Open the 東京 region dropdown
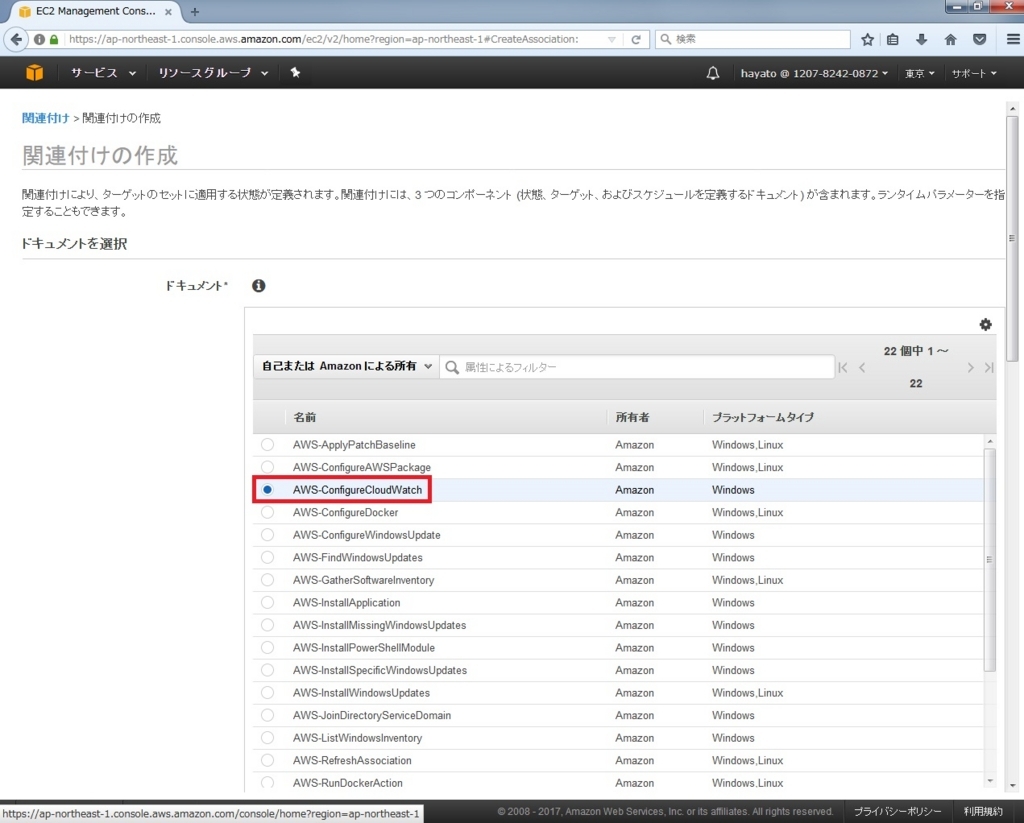This screenshot has width=1024, height=823. point(919,73)
